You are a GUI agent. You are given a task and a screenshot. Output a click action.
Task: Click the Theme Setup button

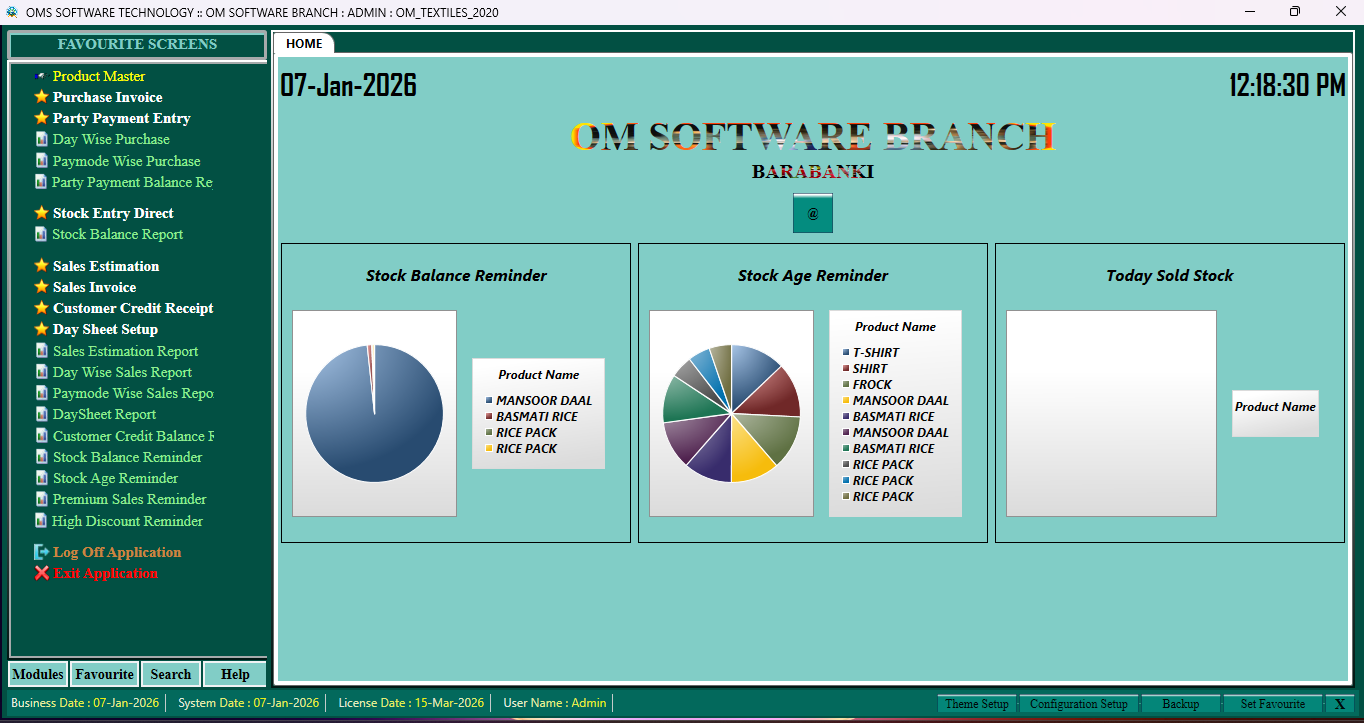[x=975, y=703]
